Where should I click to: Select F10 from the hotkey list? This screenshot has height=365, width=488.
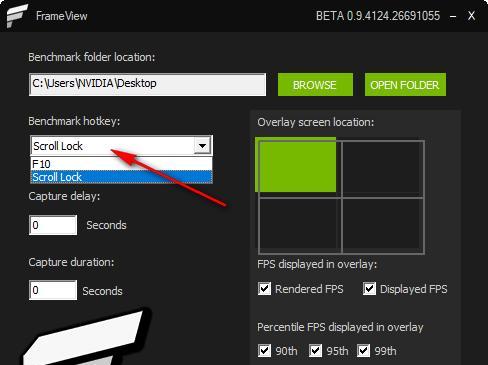tap(121, 164)
